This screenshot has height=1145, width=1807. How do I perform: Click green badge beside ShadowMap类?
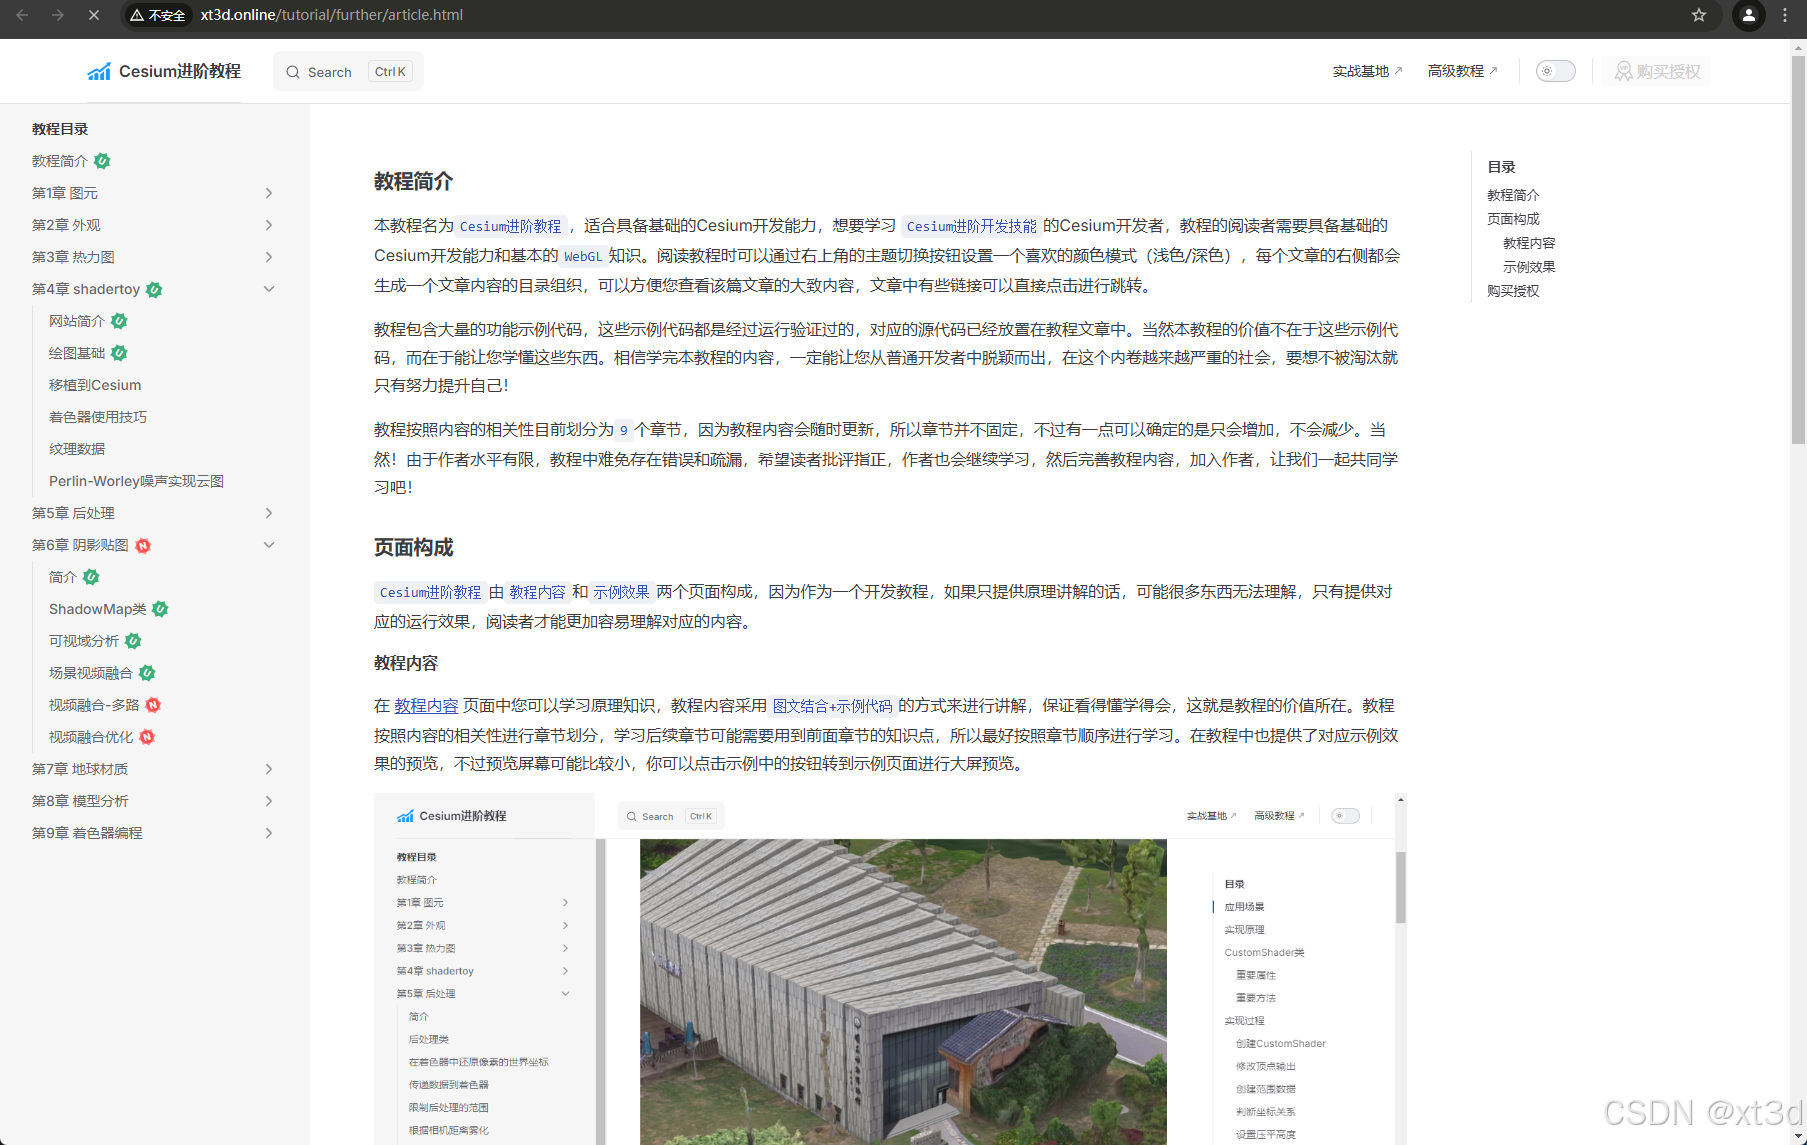[x=160, y=609]
